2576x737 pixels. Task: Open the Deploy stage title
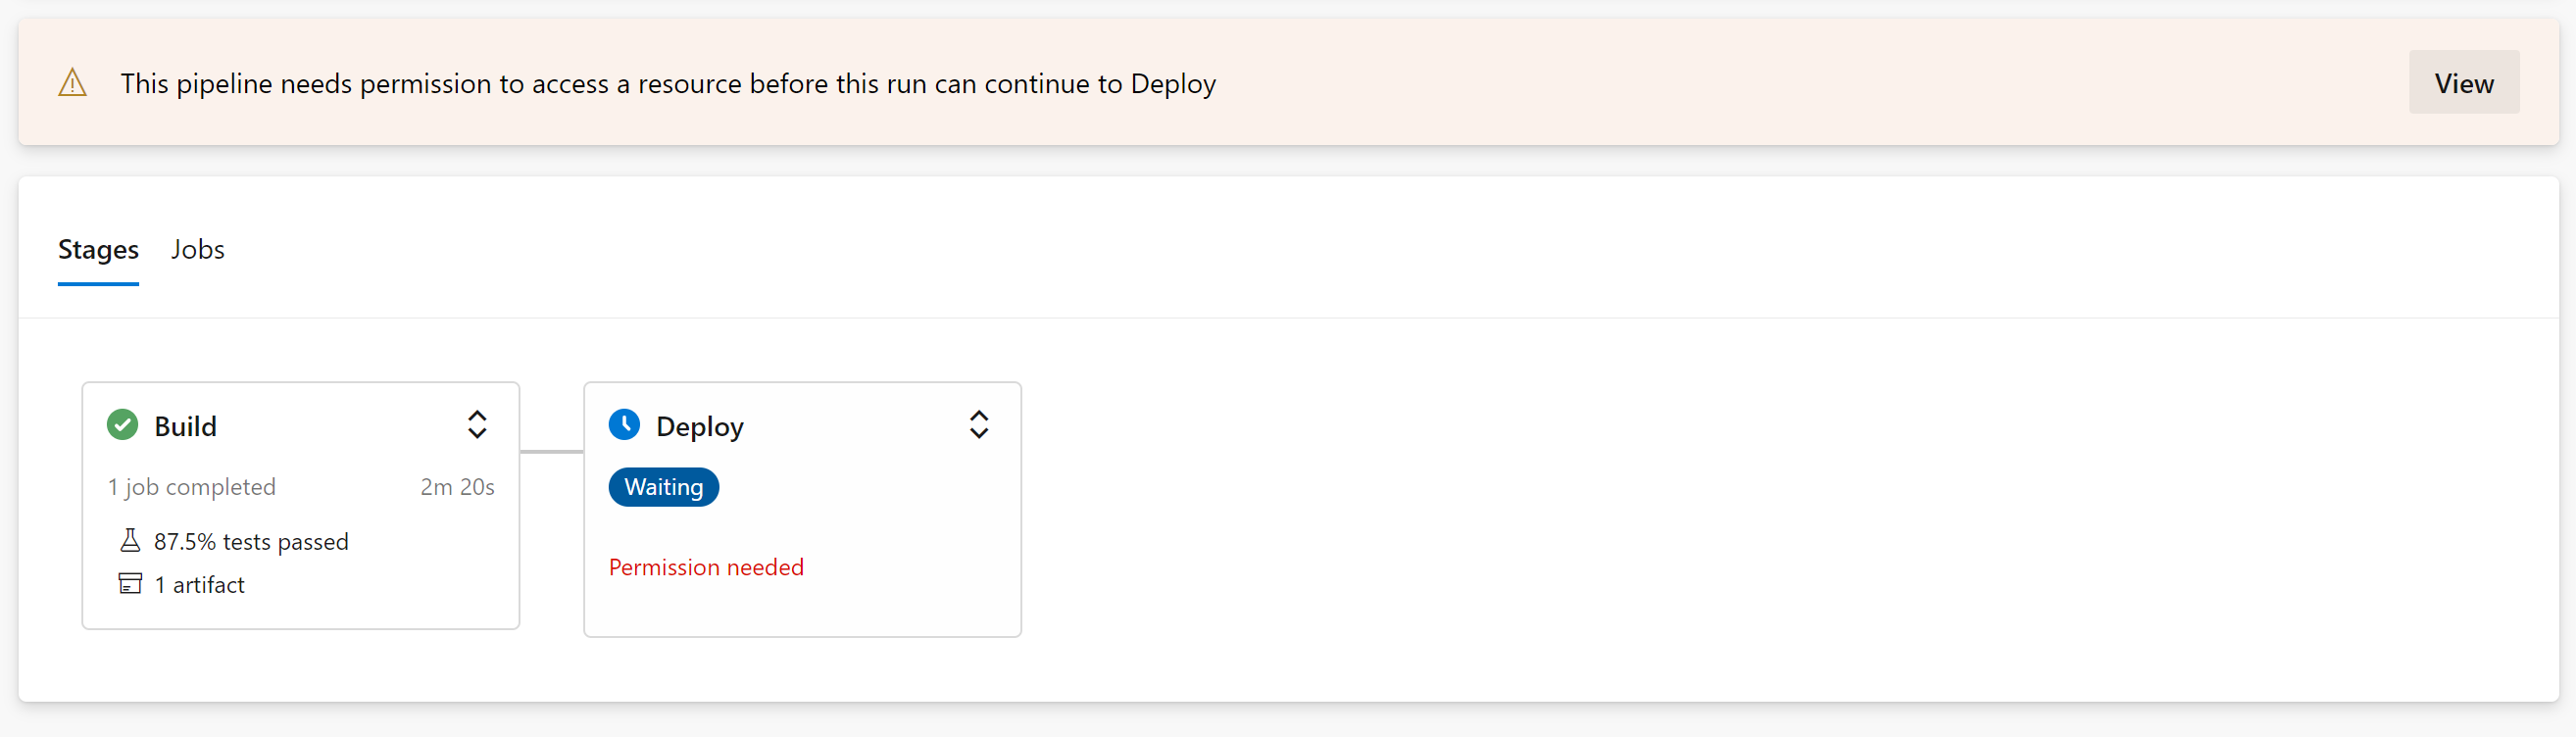click(700, 427)
